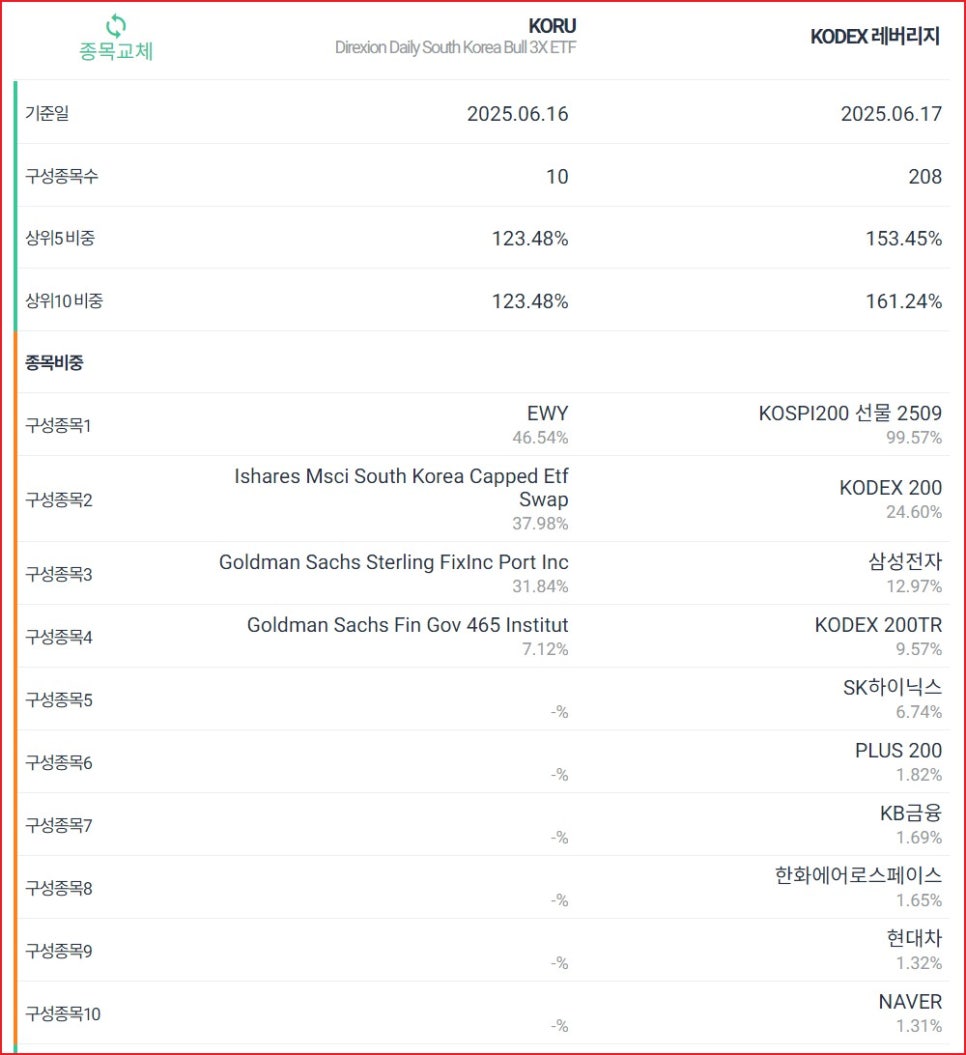Select Goldman Sachs Sterling FixInc Port Inc

[393, 562]
